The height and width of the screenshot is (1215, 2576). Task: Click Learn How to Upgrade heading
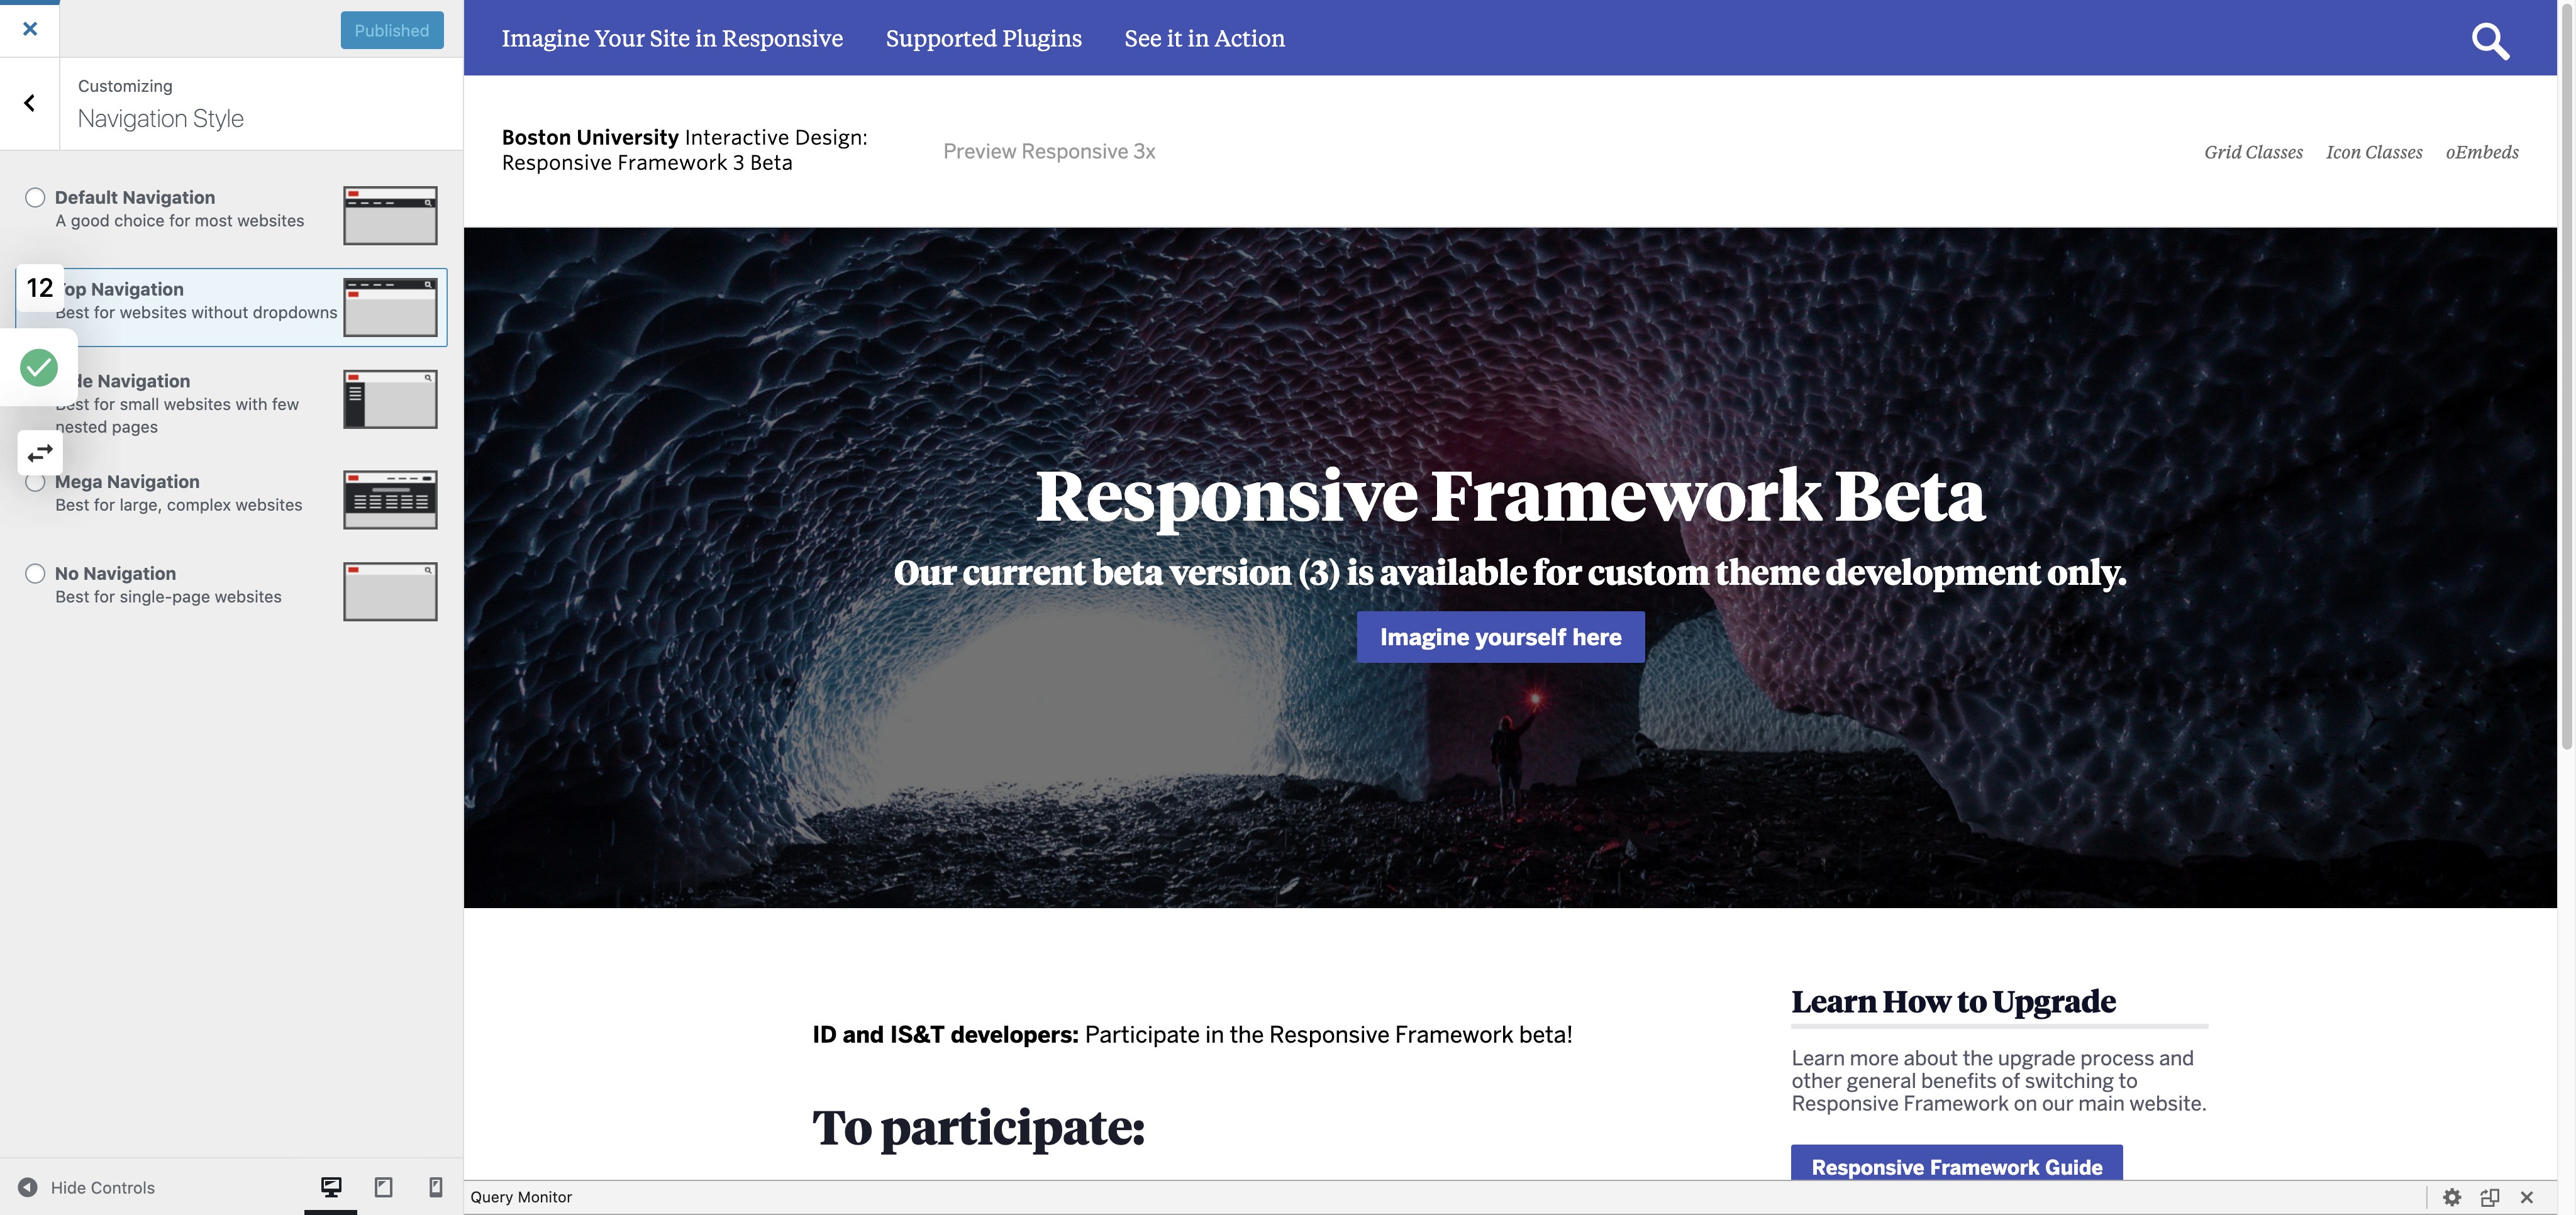click(x=1953, y=1001)
